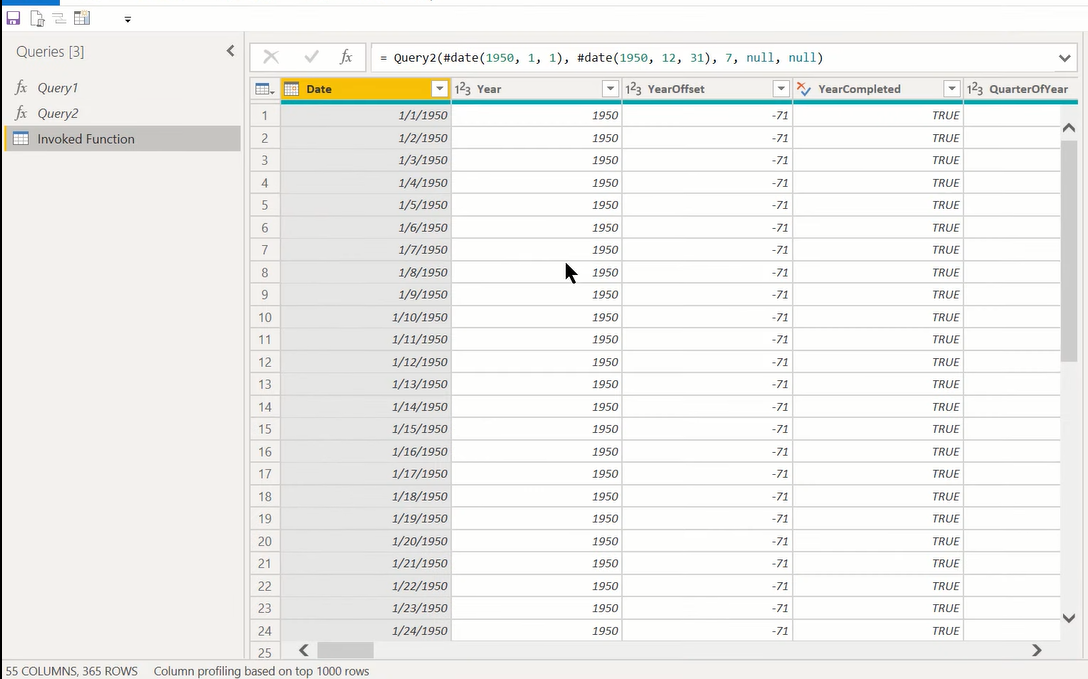Click the cell with date 1/20/1950
The height and width of the screenshot is (679, 1088).
click(366, 541)
